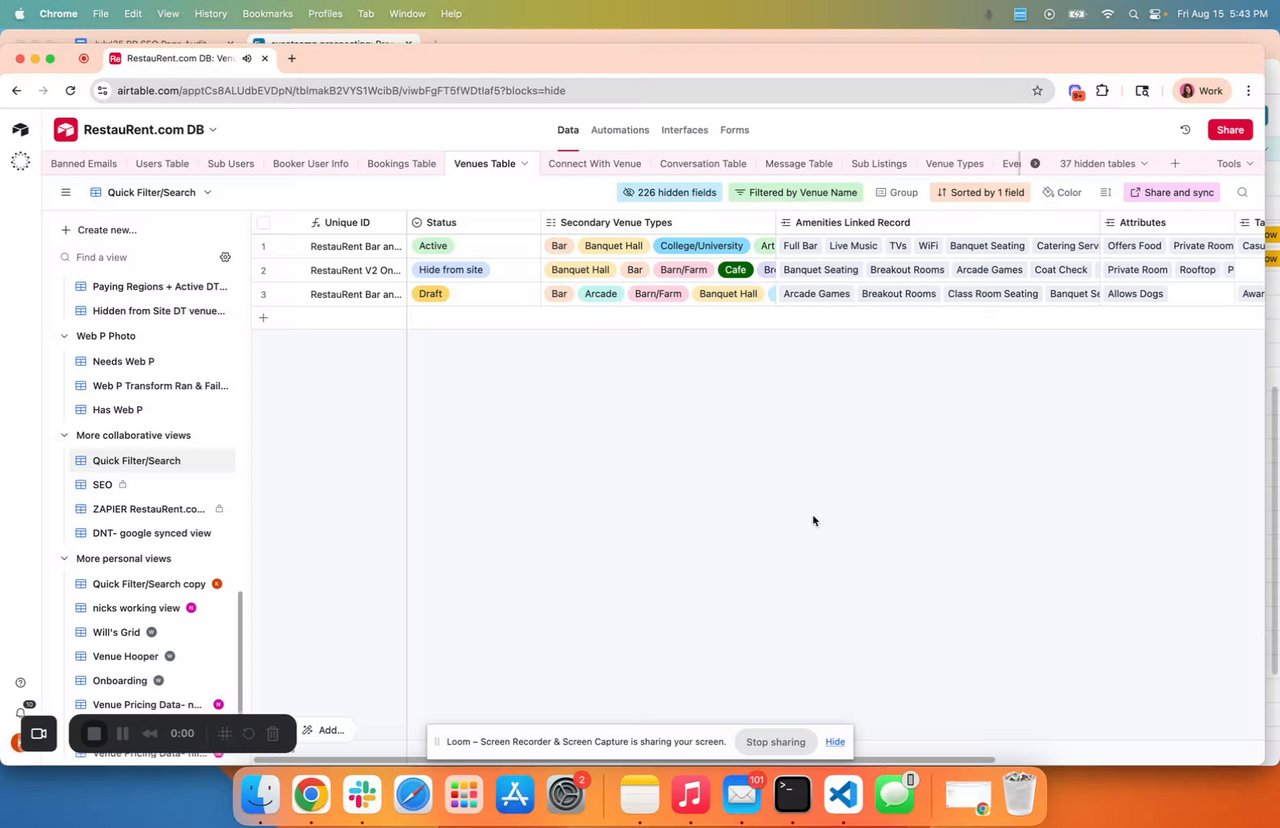This screenshot has width=1280, height=828.
Task: Click the red Share button
Action: tap(1230, 130)
